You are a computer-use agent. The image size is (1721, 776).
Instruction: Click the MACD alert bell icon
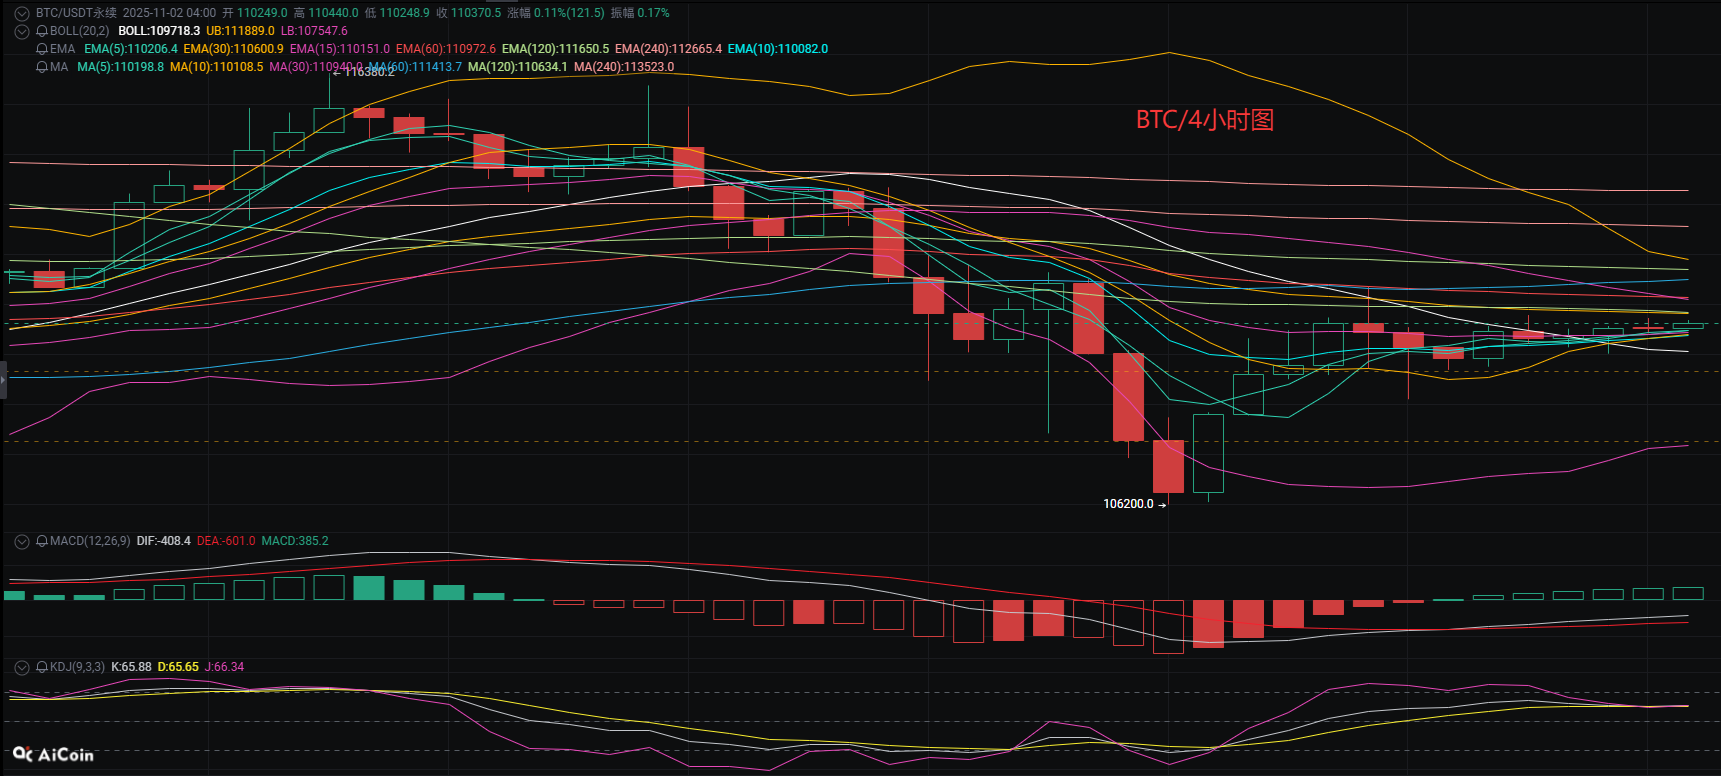click(x=42, y=541)
